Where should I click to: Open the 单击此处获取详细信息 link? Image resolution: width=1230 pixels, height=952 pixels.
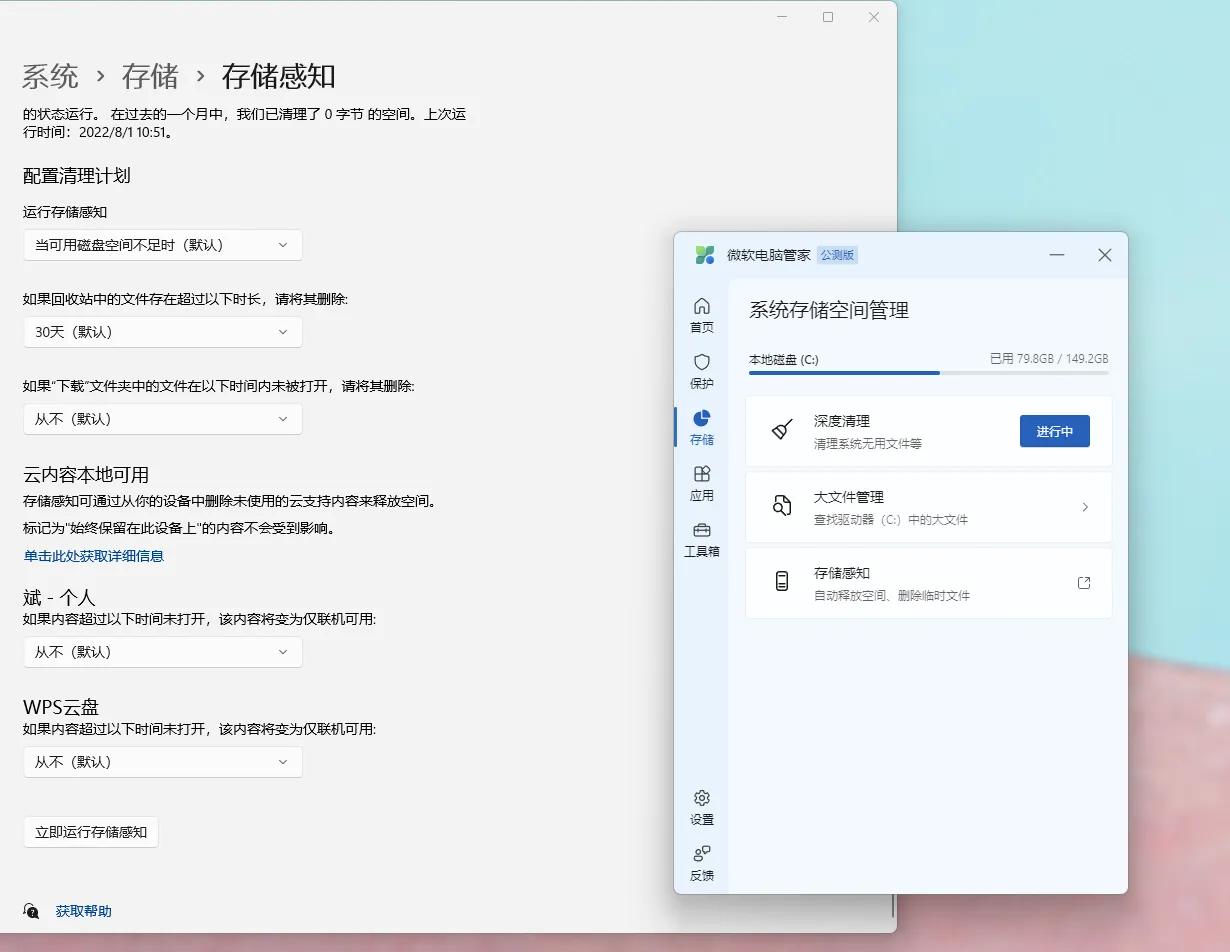tap(95, 557)
